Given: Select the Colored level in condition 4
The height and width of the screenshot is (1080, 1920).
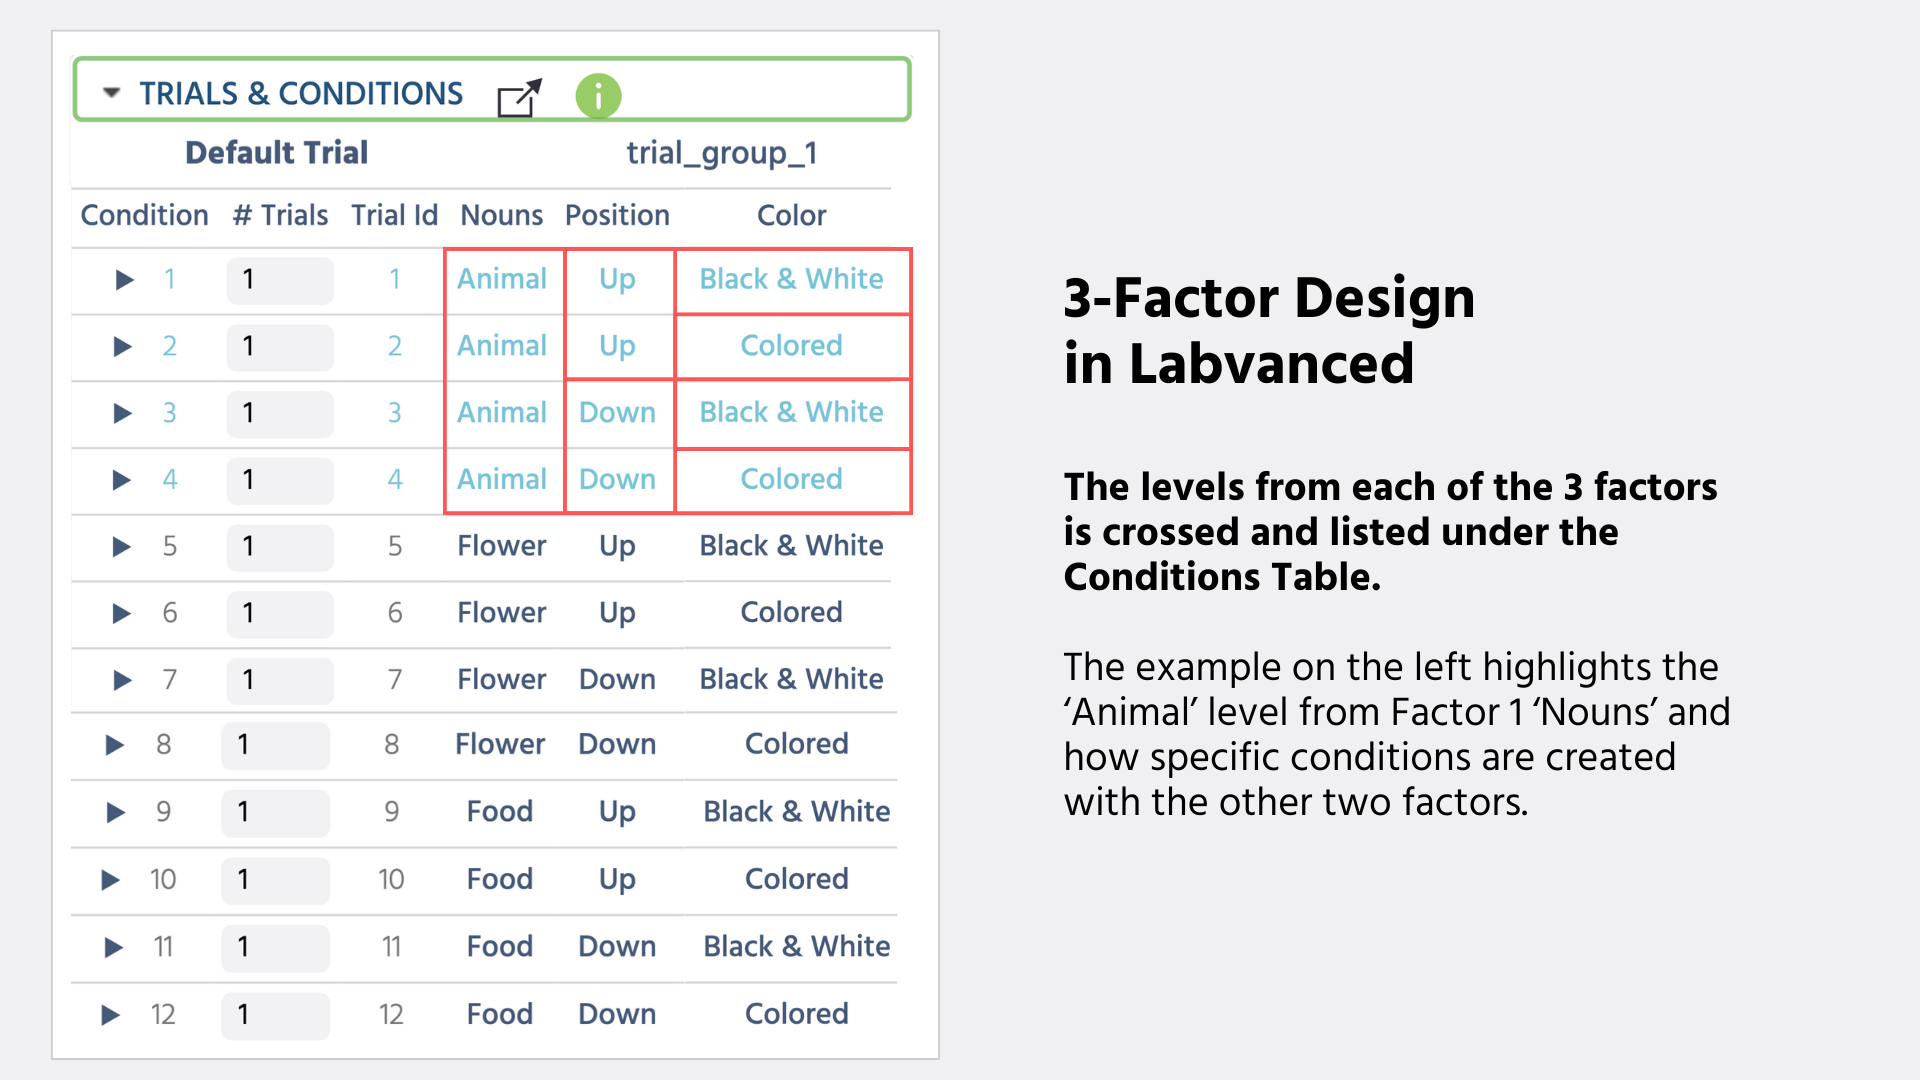Looking at the screenshot, I should click(790, 480).
